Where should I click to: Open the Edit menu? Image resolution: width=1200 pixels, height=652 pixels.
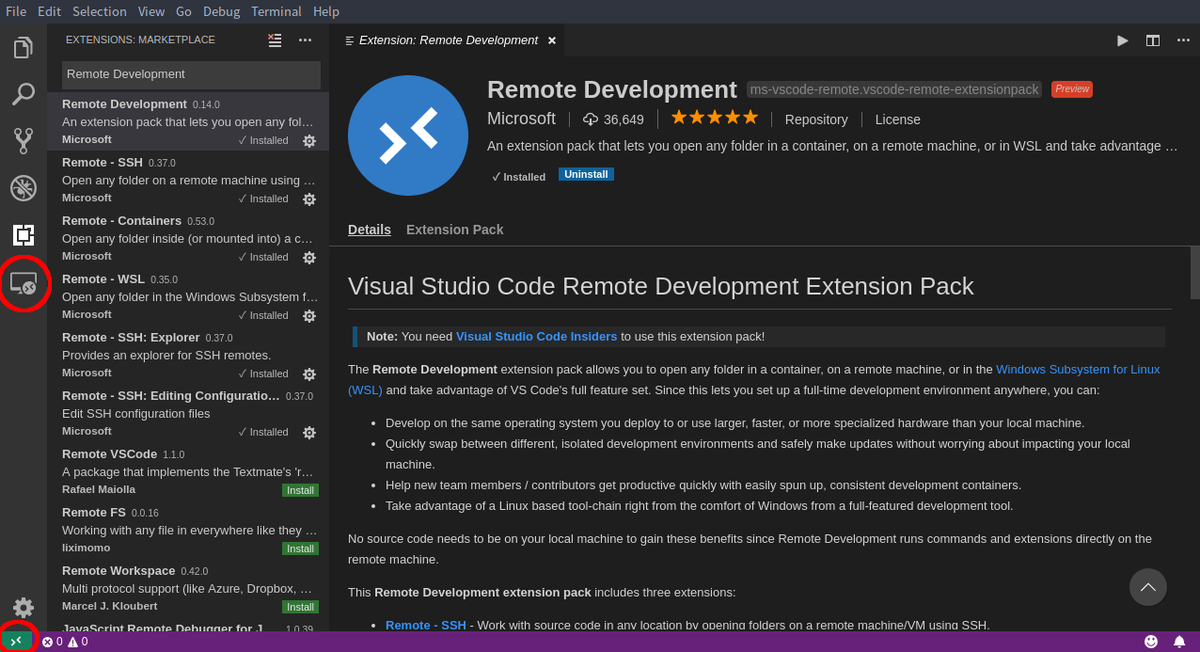49,11
